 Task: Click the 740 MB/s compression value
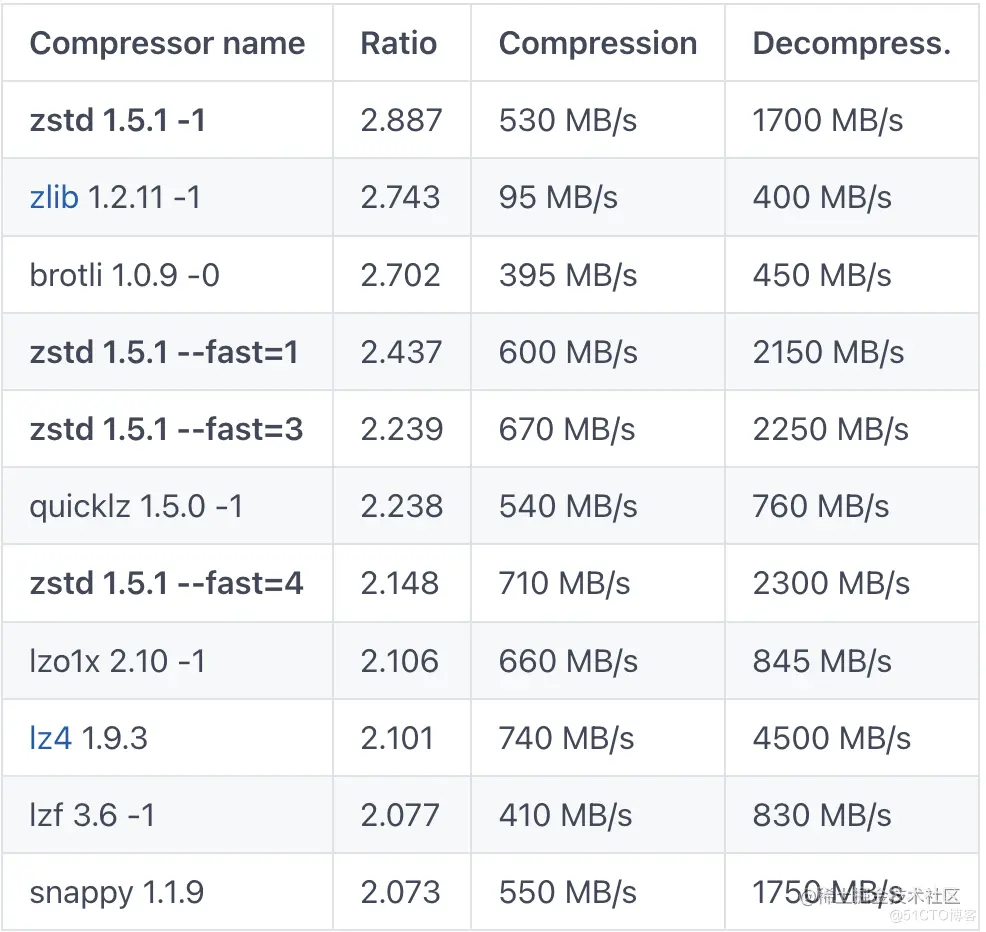[567, 738]
